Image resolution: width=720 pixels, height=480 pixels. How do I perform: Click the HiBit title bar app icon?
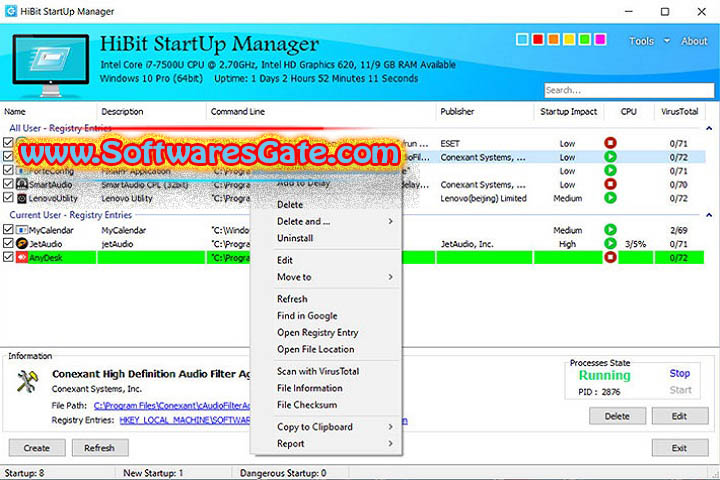coord(10,11)
